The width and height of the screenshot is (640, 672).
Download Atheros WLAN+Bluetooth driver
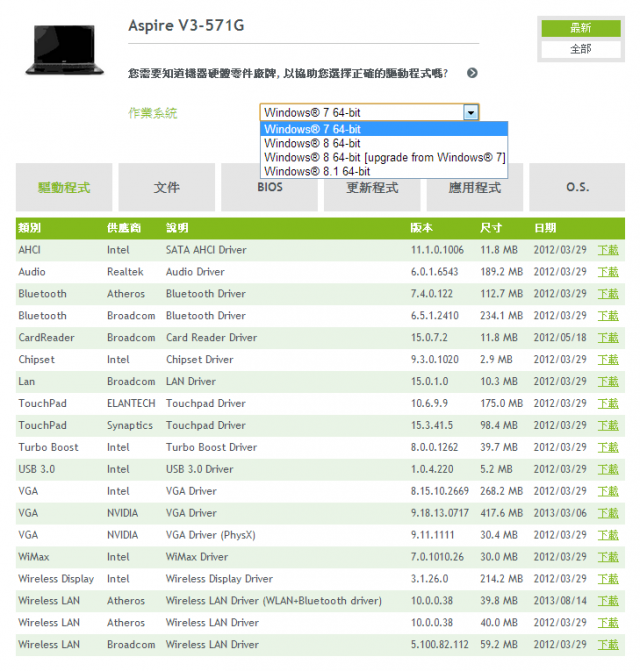pyautogui.click(x=608, y=601)
